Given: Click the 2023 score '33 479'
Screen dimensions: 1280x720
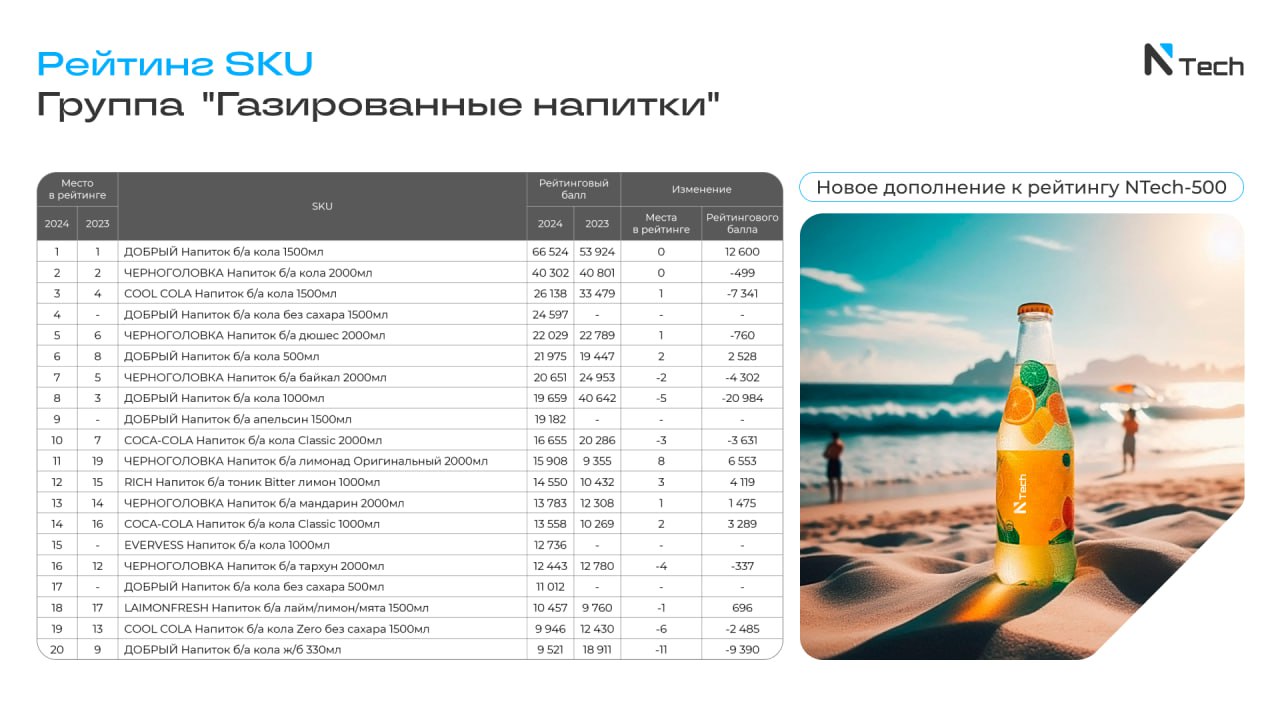Looking at the screenshot, I should (x=597, y=294).
